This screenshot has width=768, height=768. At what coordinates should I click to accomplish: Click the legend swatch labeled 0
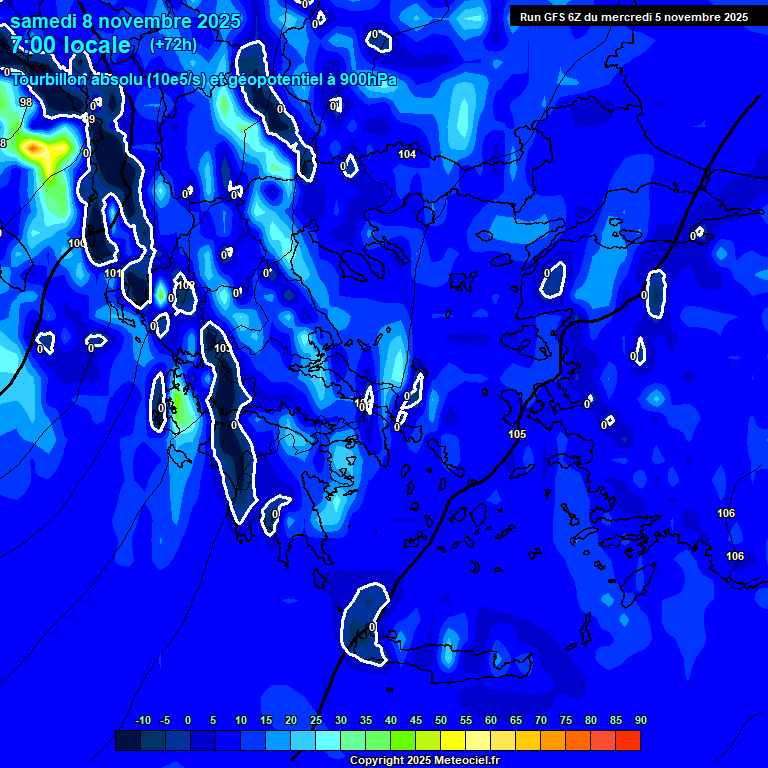[x=178, y=741]
